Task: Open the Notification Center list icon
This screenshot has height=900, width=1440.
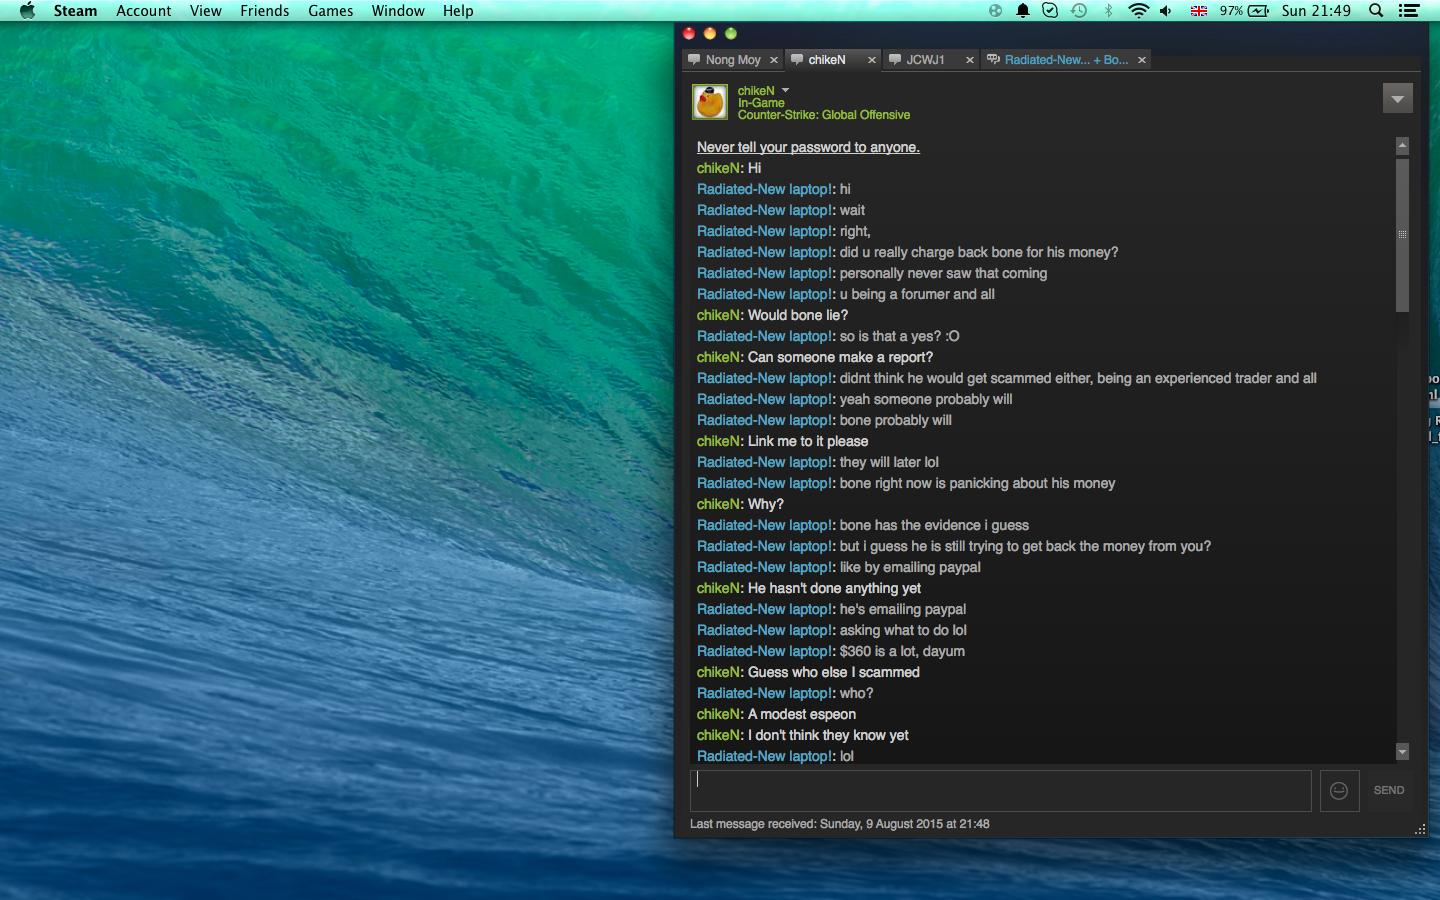Action: coord(1409,11)
